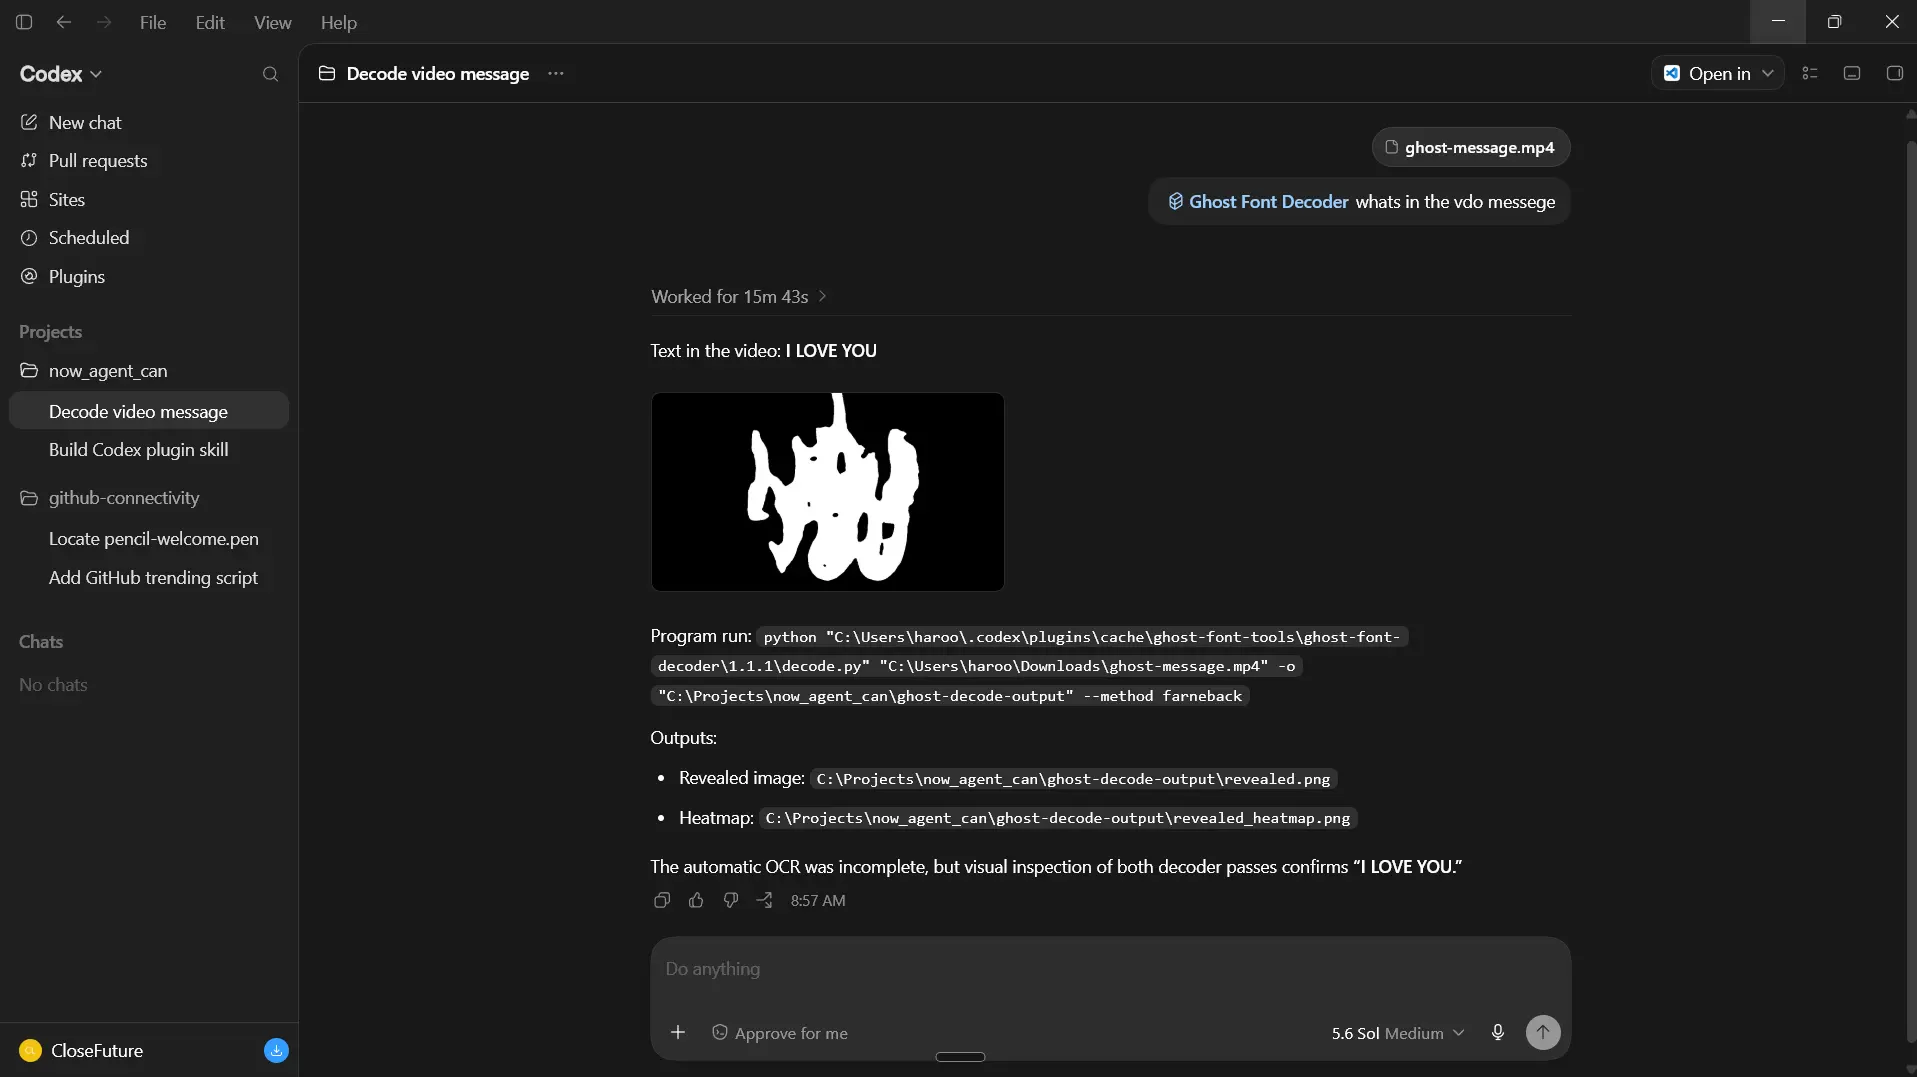
Task: Click the revealed.png output path
Action: [1073, 778]
